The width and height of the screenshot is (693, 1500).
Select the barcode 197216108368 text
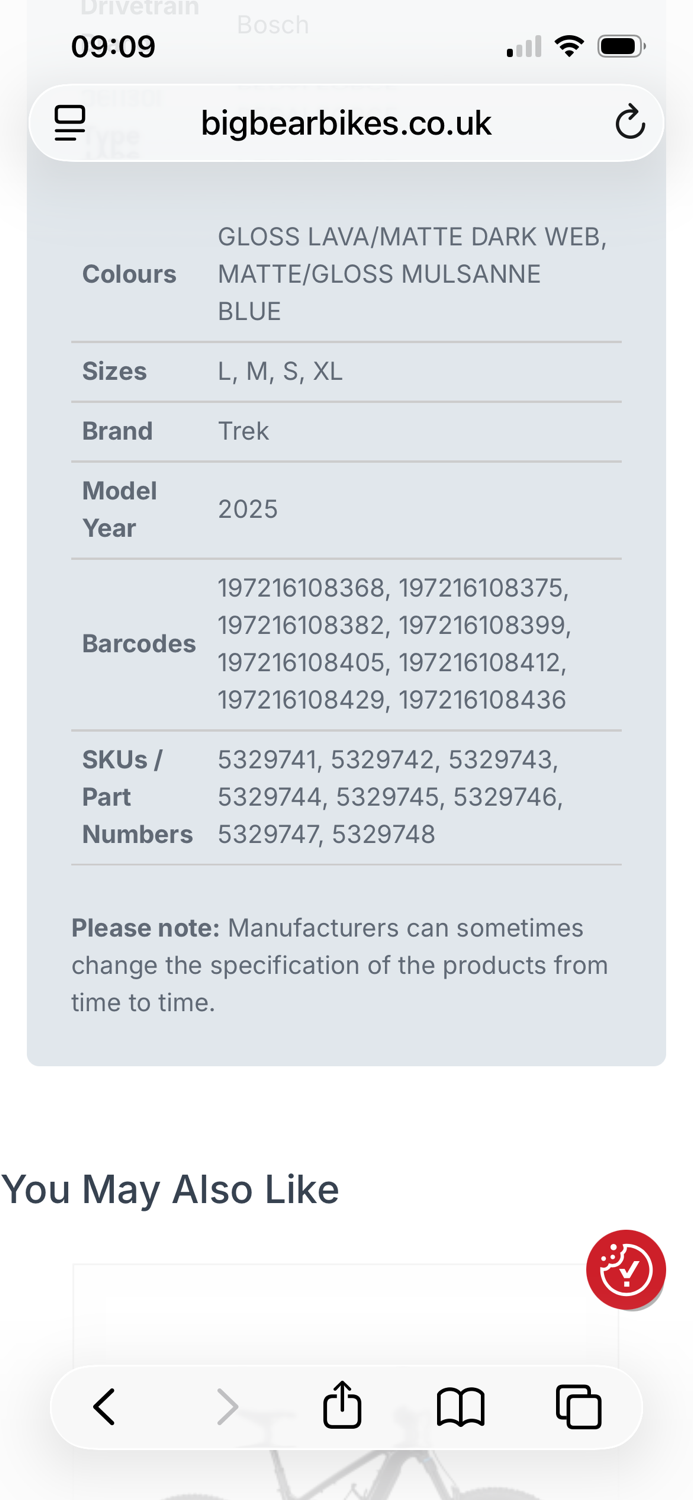302,588
